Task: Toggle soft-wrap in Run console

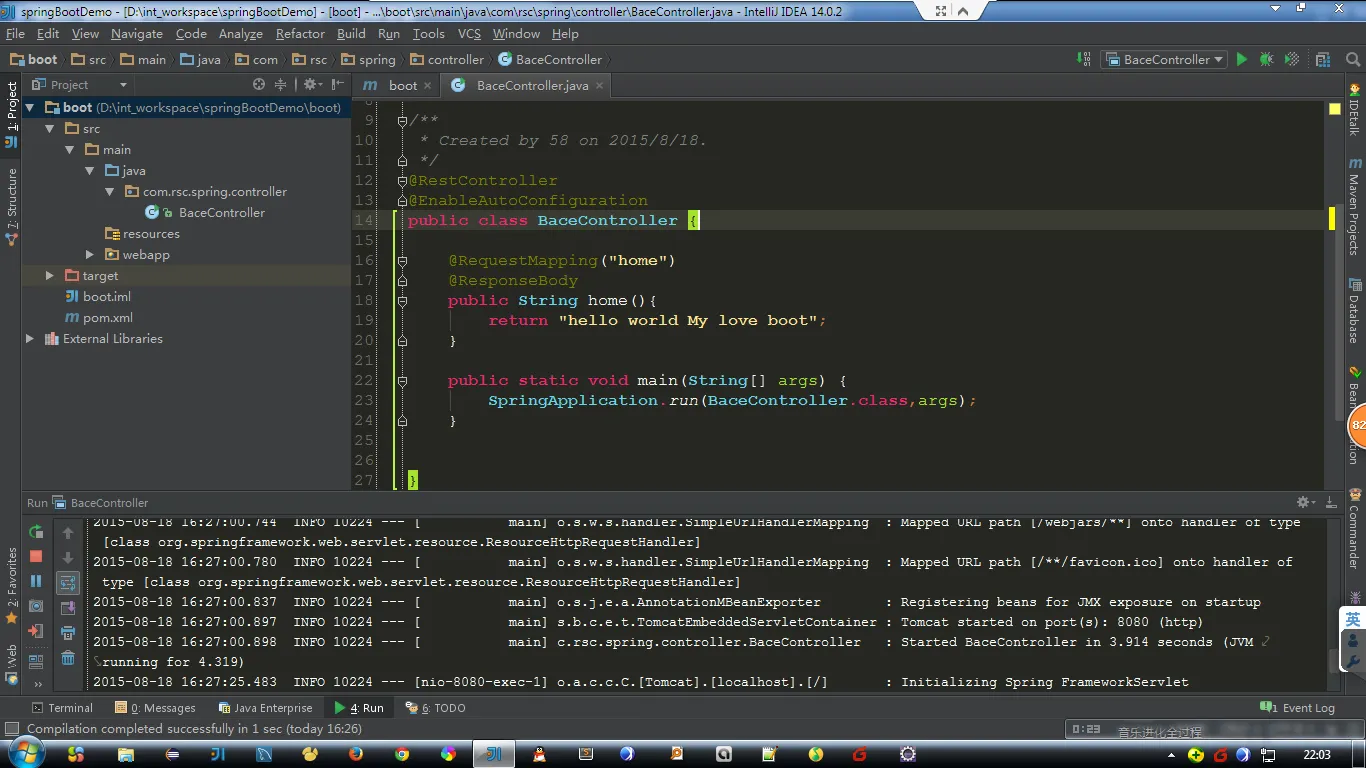Action: 68,582
